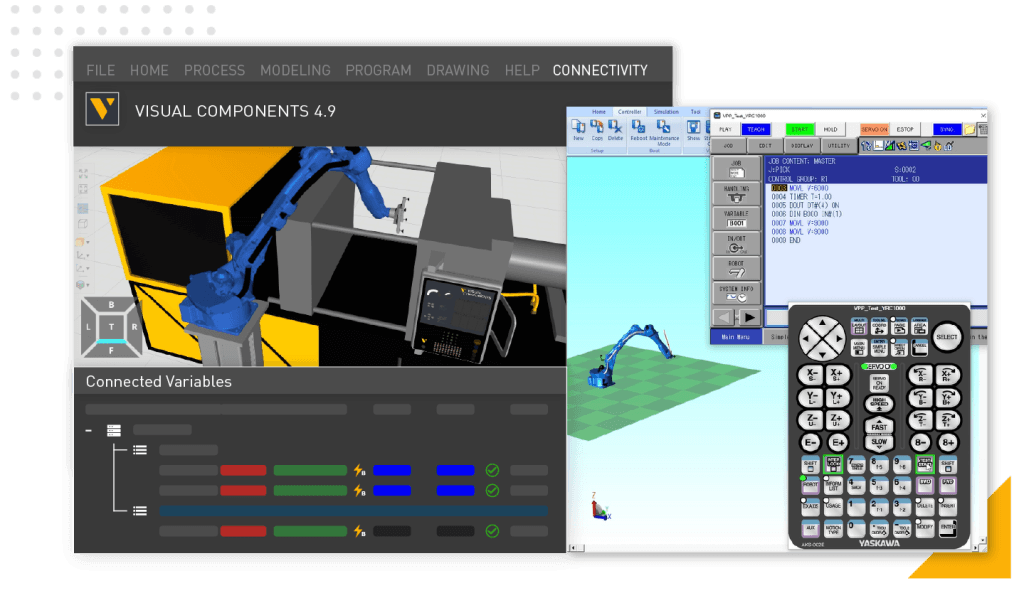1024x593 pixels.
Task: Click lightning icon on first variable row
Action: 360,470
